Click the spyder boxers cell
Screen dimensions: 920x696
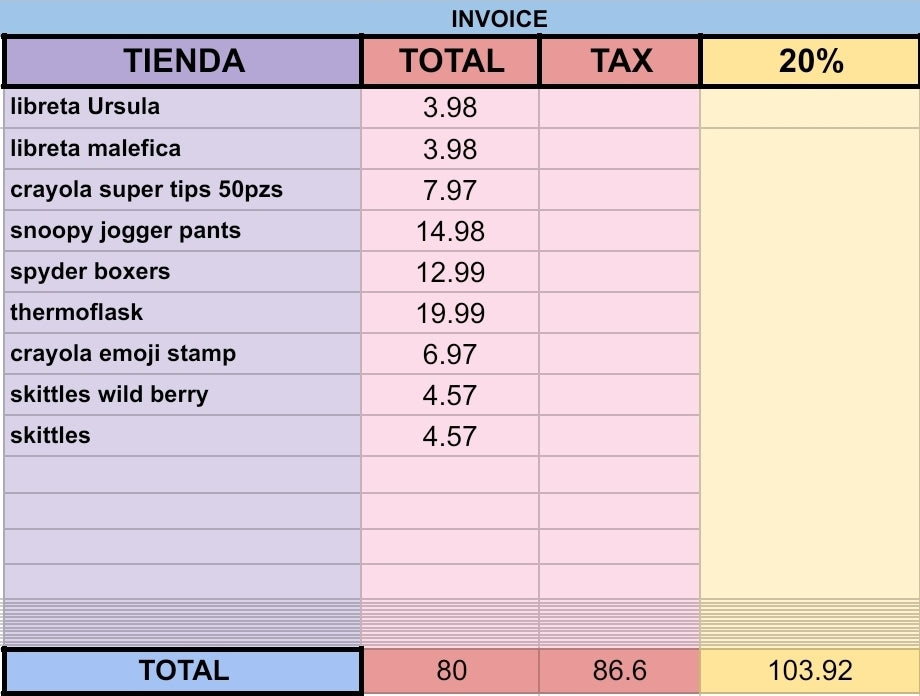tap(183, 272)
